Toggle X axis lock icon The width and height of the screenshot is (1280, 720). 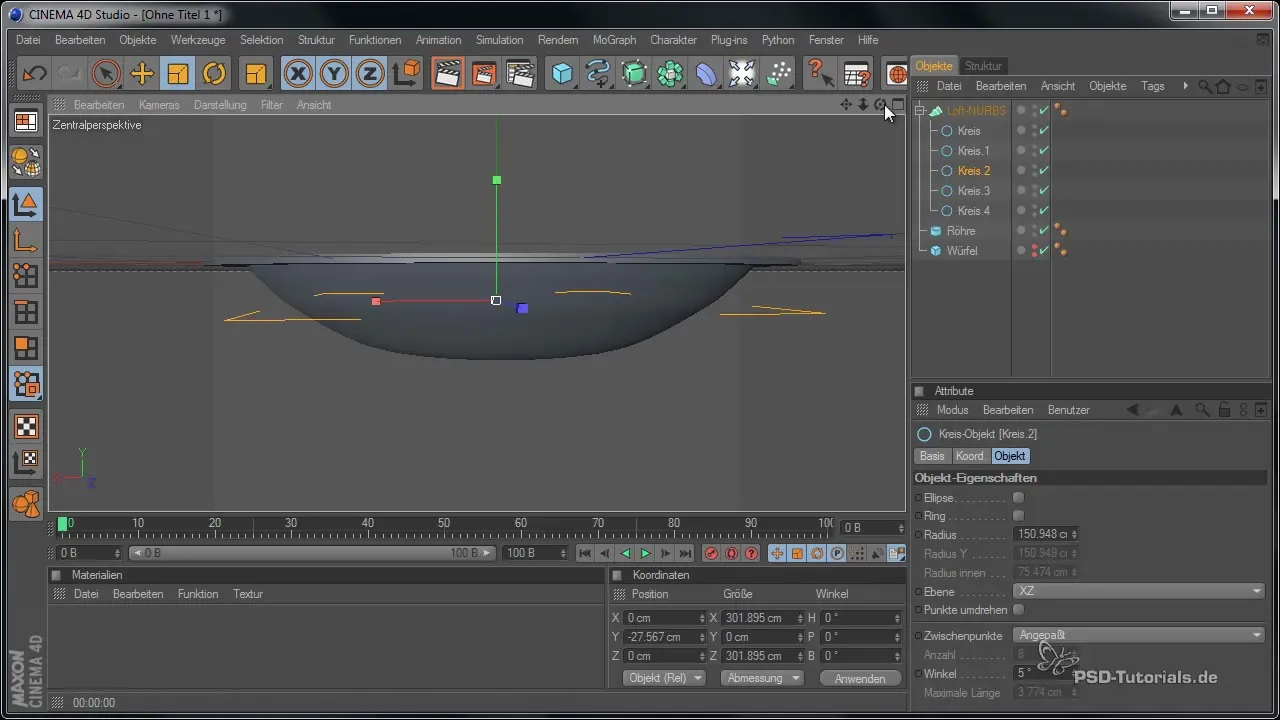pos(297,74)
